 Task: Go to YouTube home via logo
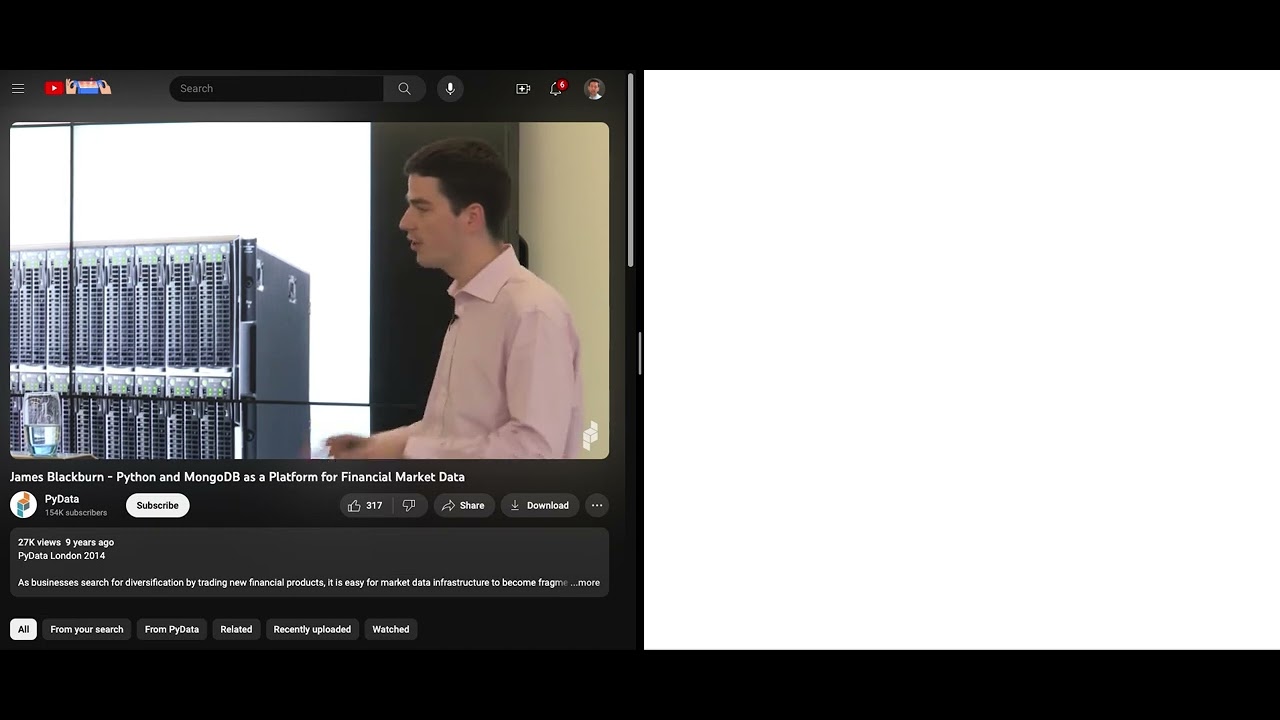coord(78,88)
